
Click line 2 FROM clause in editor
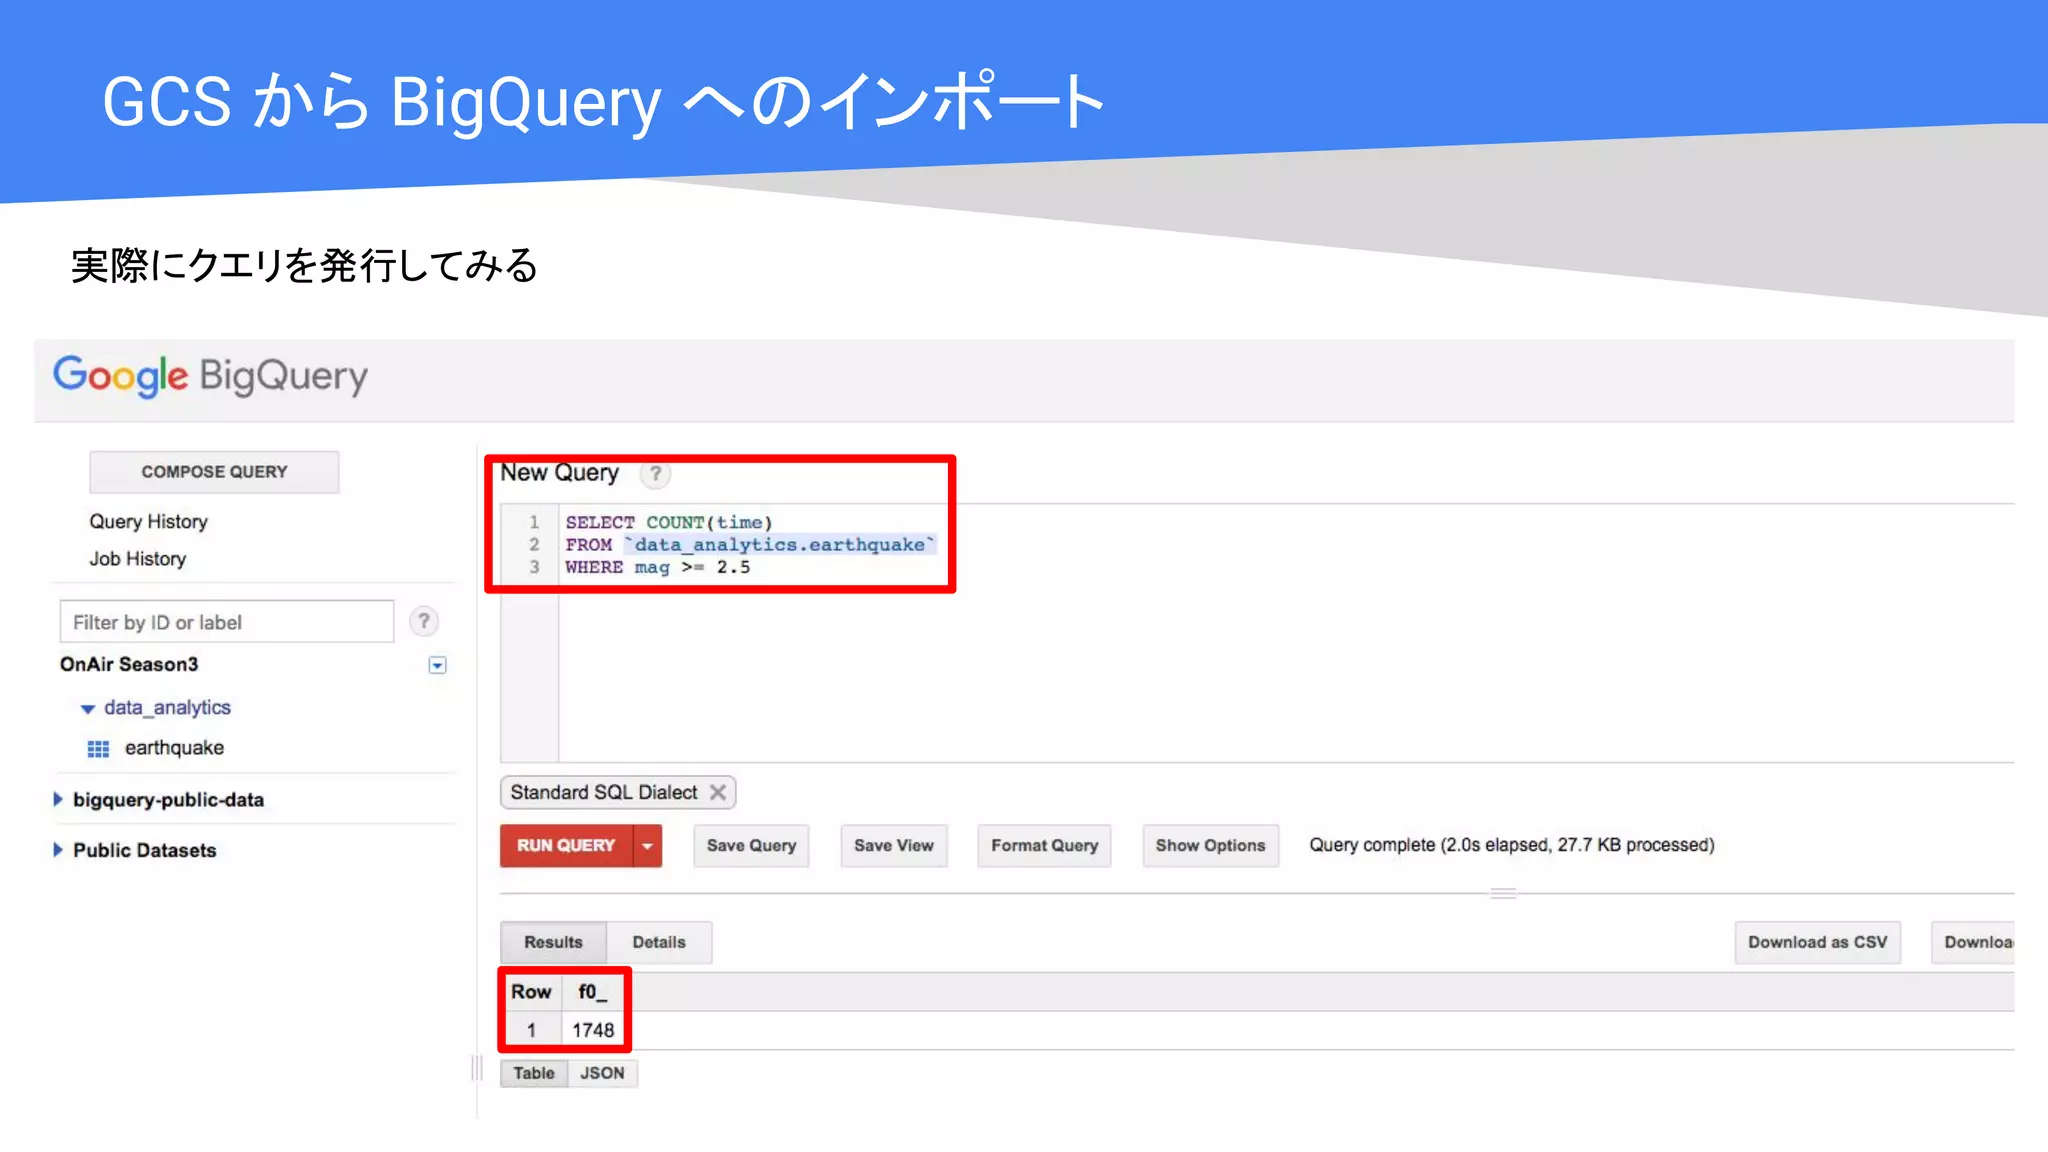pyautogui.click(x=750, y=545)
